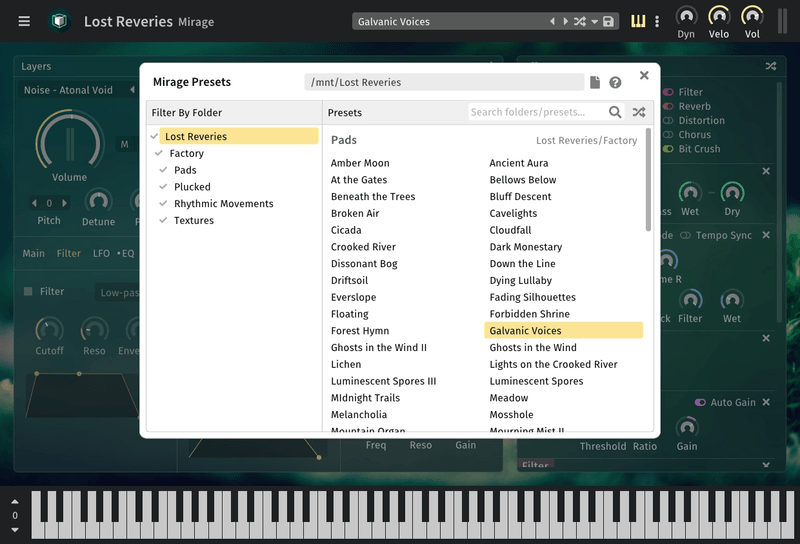
Task: Open the Noise - Atonal Void layer selector
Action: coord(69,90)
